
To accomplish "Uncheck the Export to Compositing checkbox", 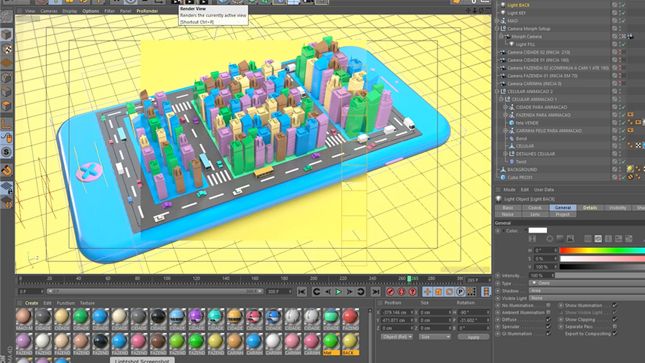I will [615, 333].
